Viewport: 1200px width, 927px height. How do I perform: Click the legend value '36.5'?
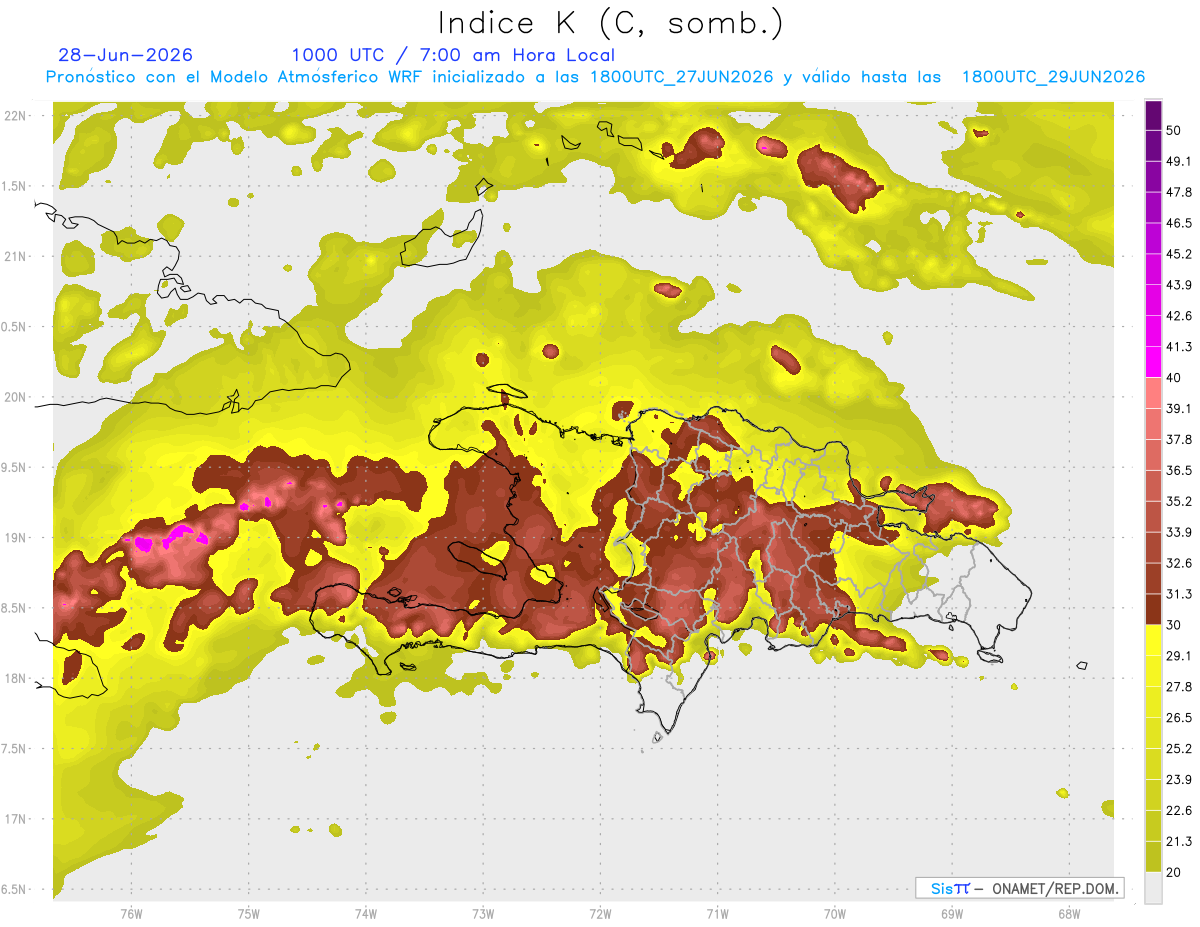(1179, 470)
